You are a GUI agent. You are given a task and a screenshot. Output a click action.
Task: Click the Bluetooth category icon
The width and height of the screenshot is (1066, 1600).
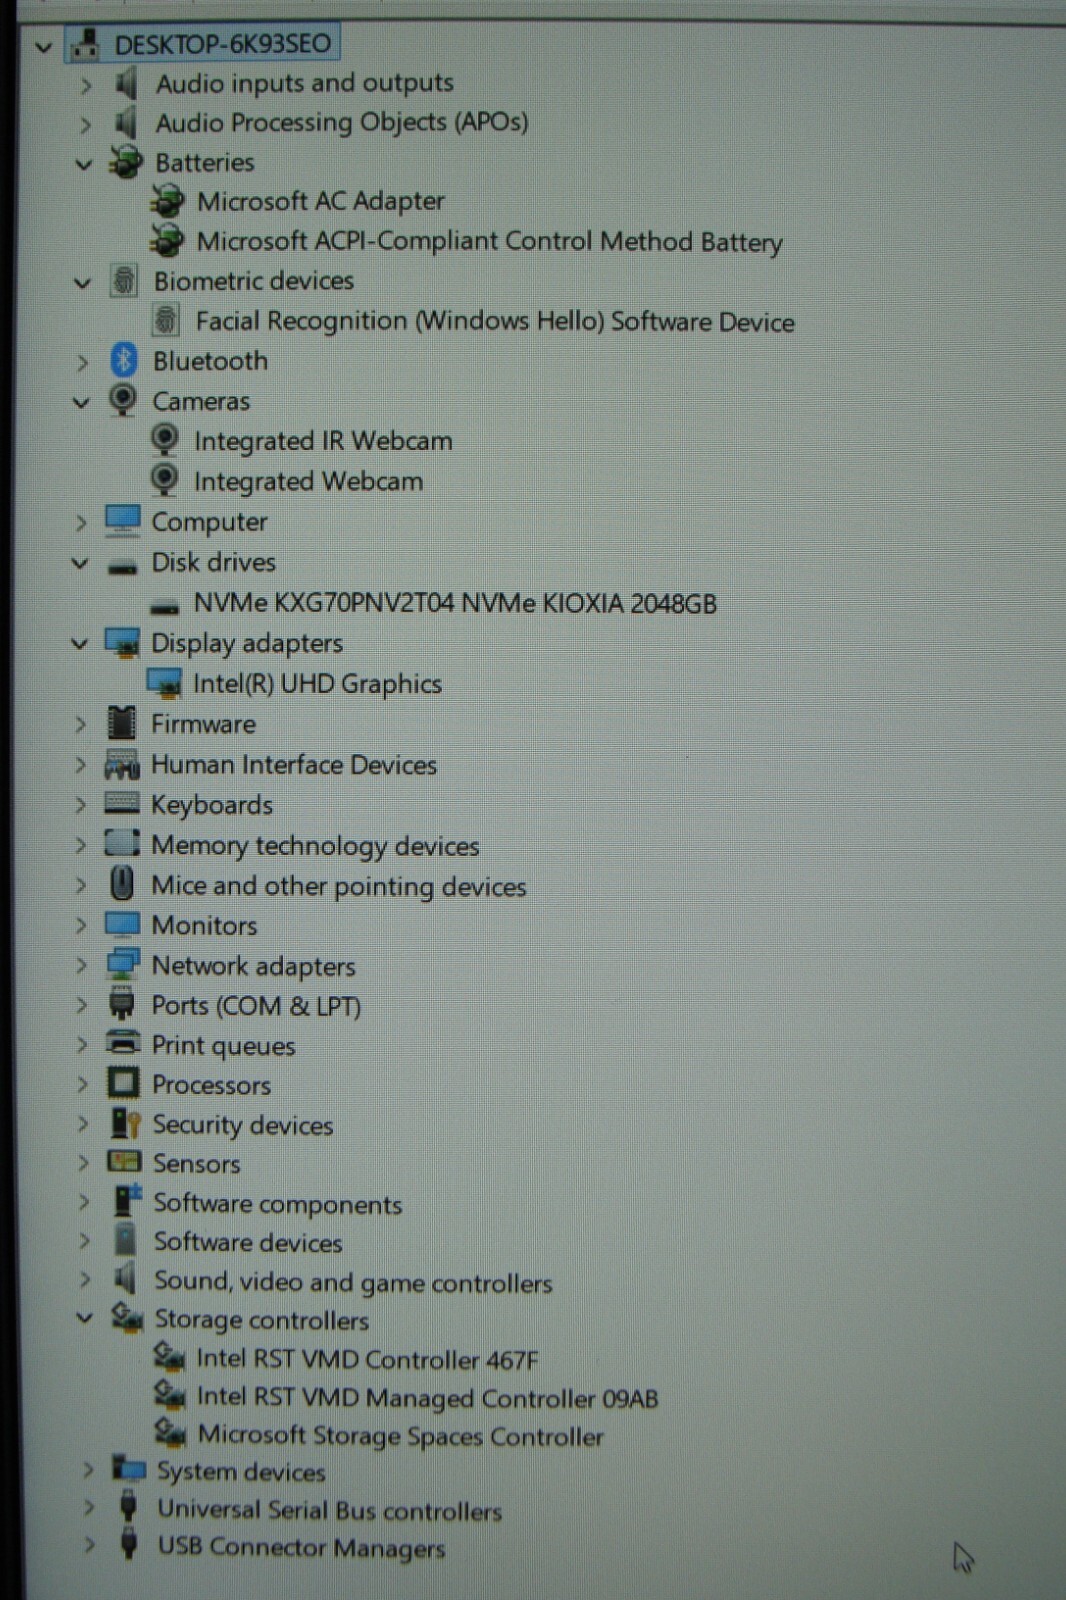124,360
